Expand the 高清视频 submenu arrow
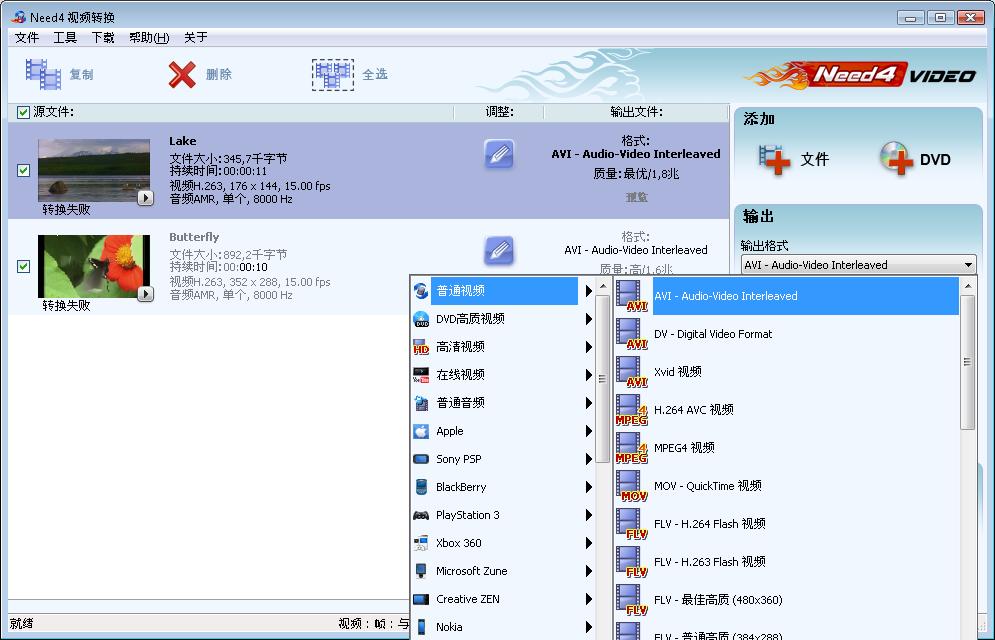Image resolution: width=995 pixels, height=640 pixels. pos(589,347)
